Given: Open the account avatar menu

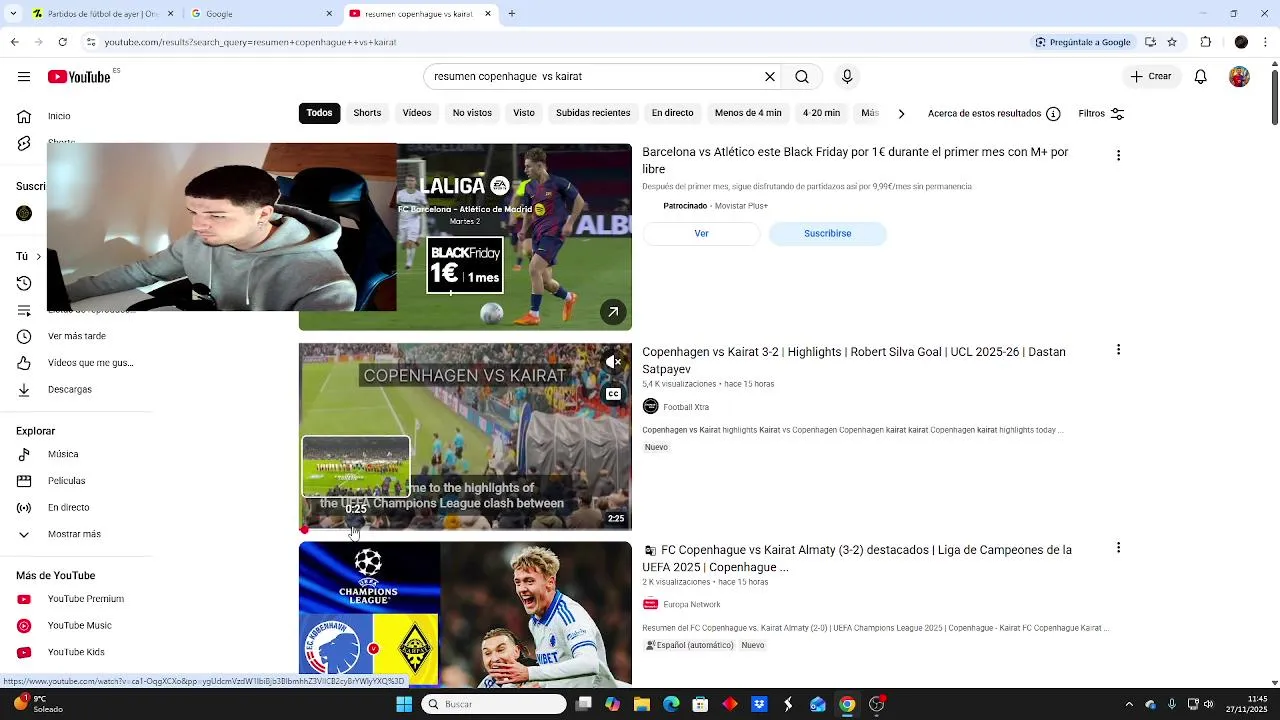Looking at the screenshot, I should (x=1239, y=76).
